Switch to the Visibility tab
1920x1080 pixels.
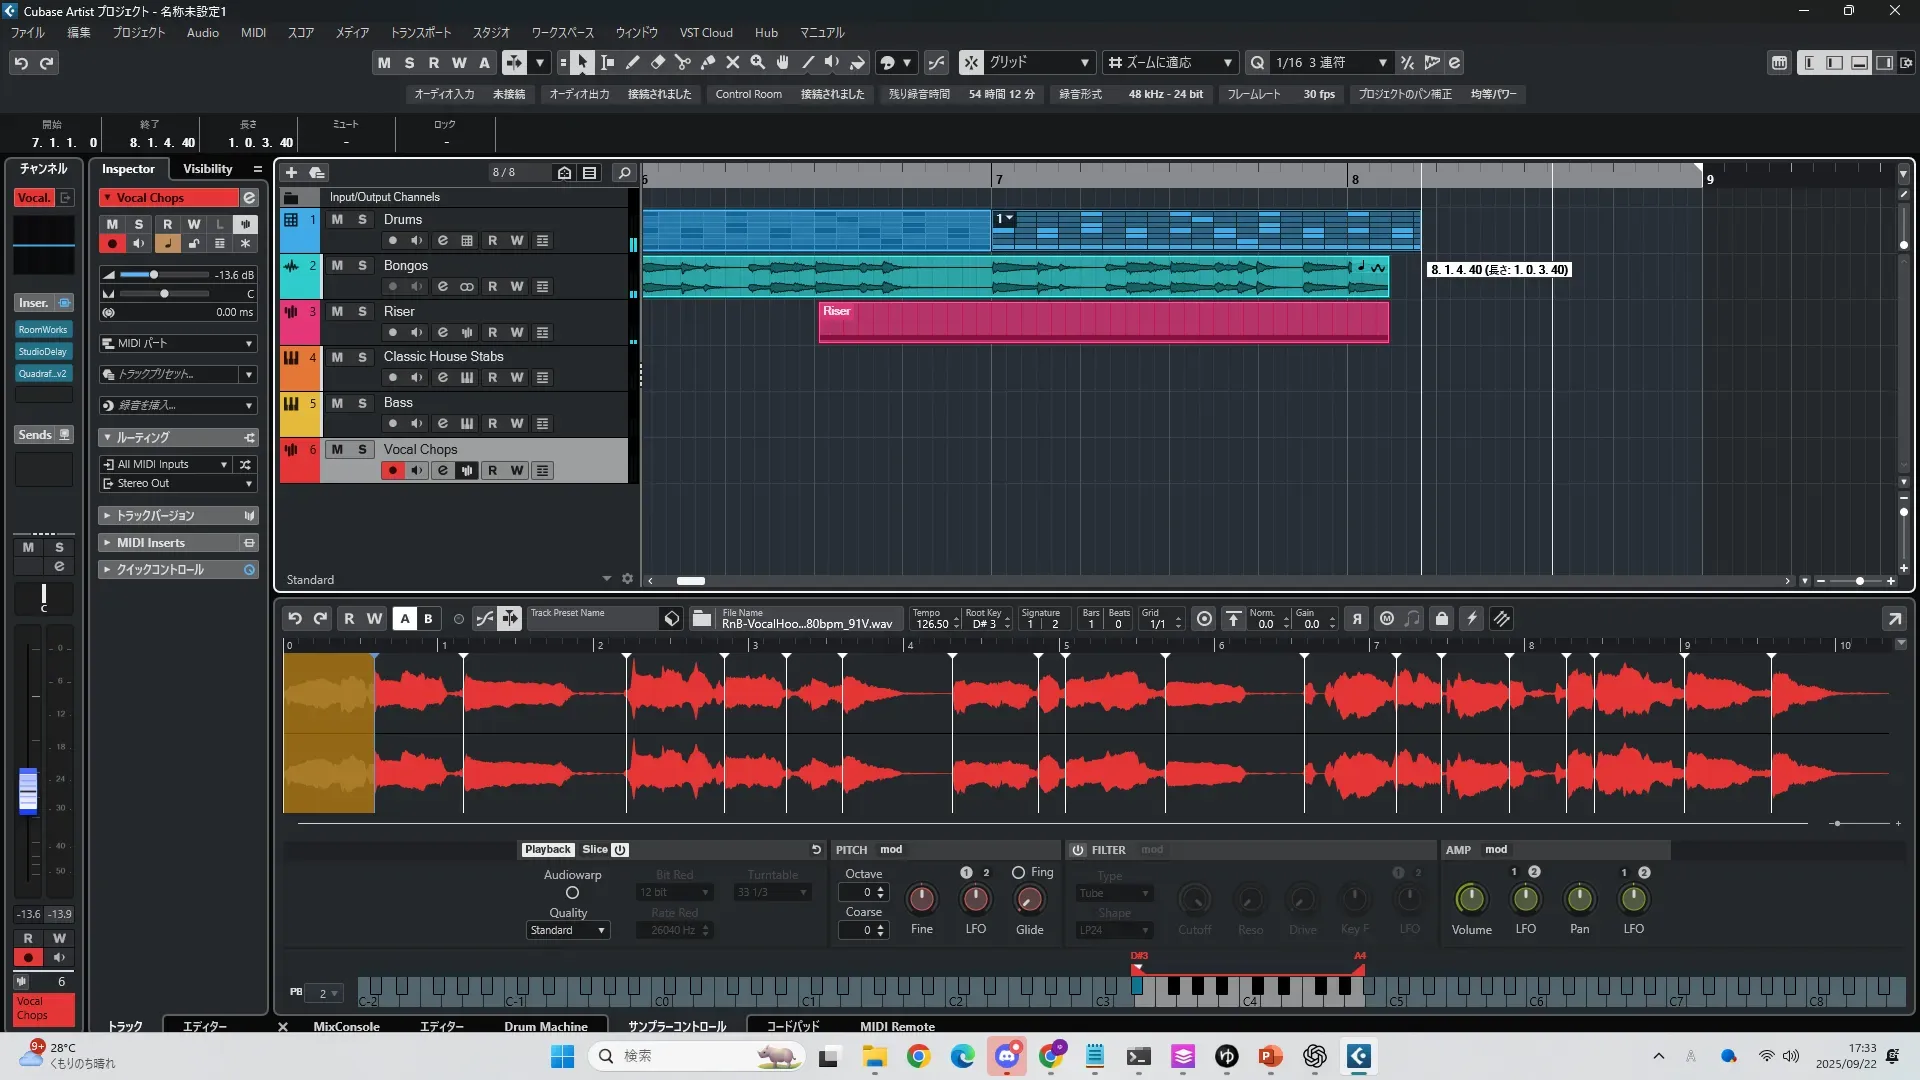207,169
